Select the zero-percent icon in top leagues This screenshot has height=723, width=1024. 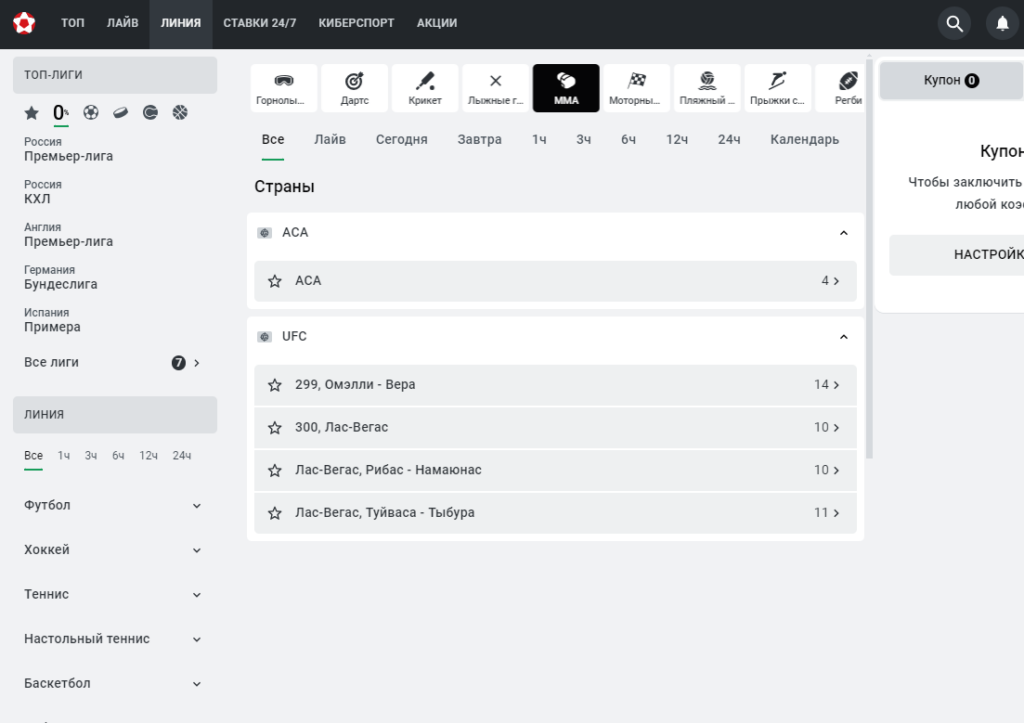(x=61, y=113)
